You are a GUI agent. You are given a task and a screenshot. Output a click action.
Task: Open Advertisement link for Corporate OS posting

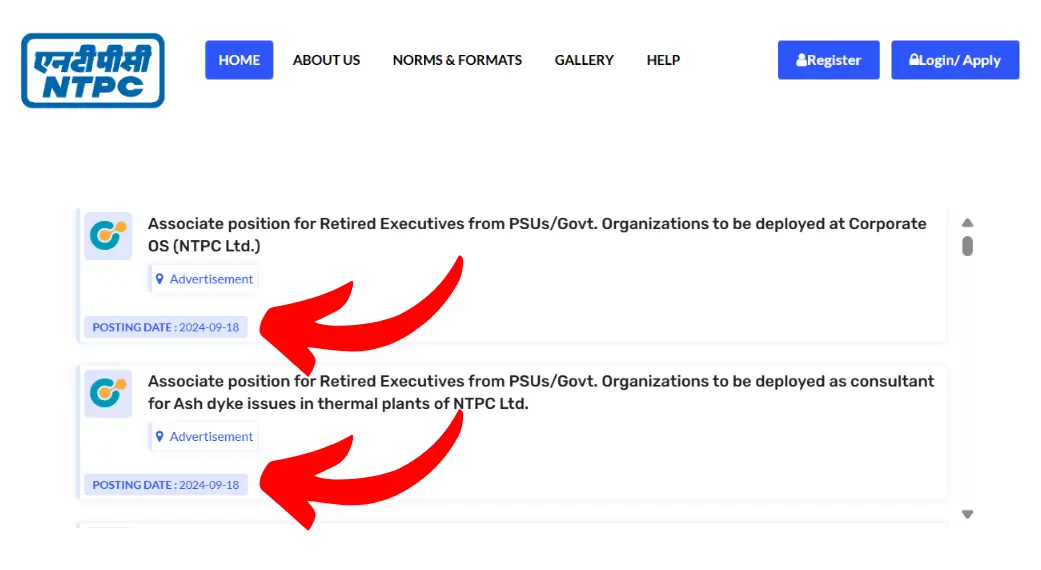(x=211, y=279)
